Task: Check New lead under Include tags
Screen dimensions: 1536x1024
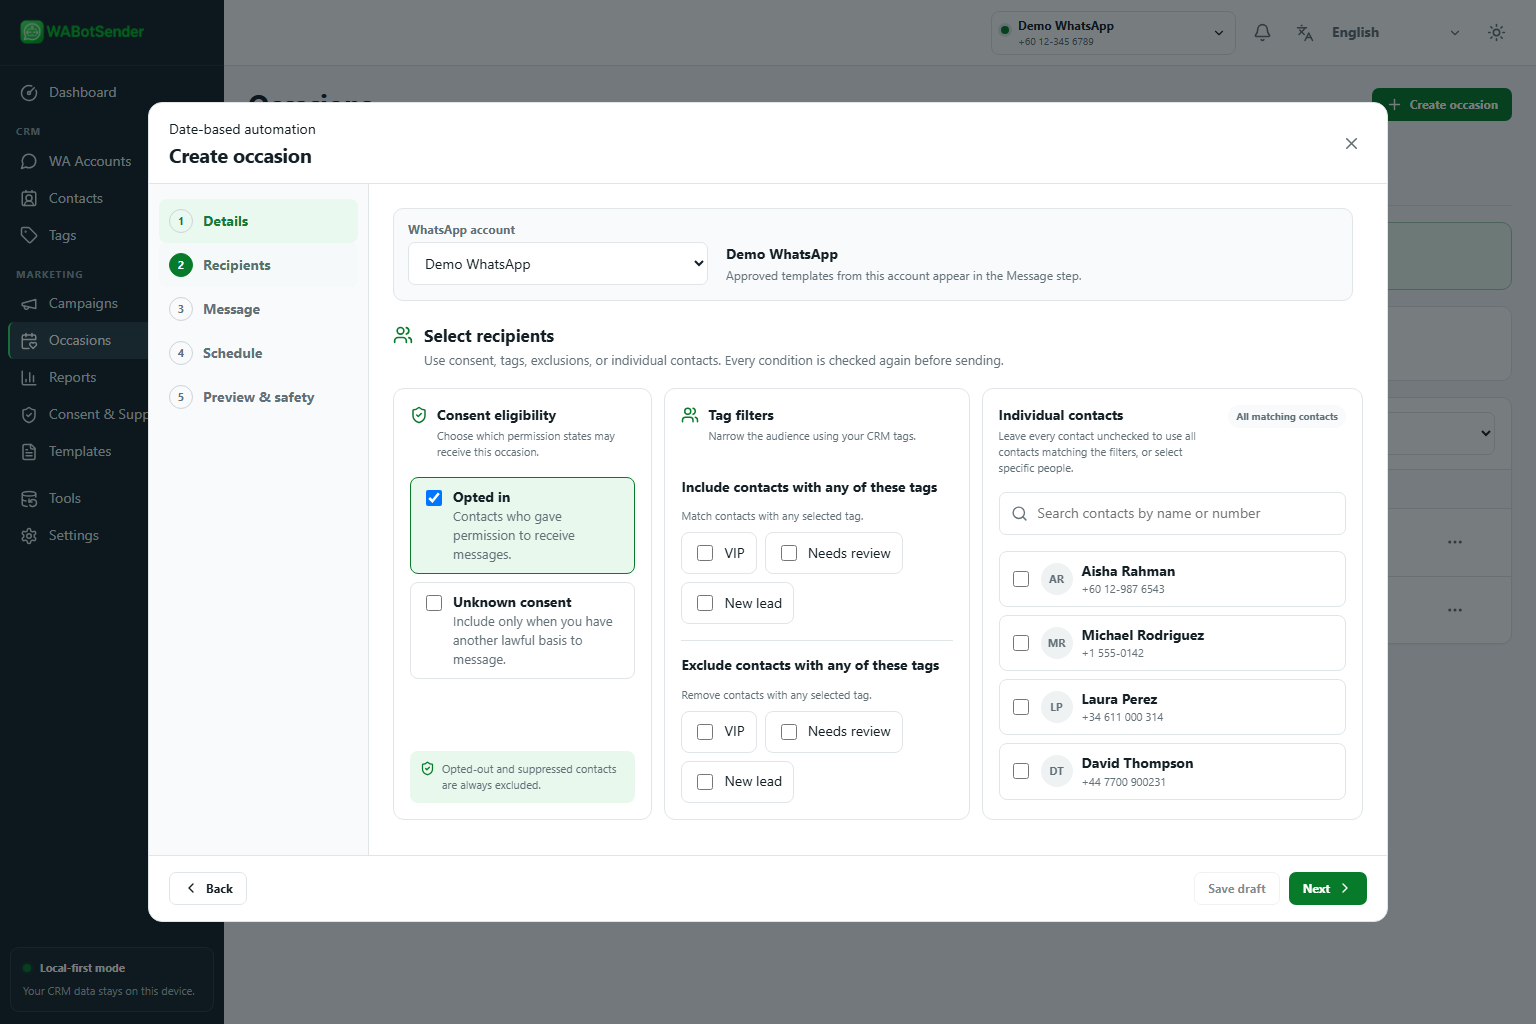Action: pos(705,603)
